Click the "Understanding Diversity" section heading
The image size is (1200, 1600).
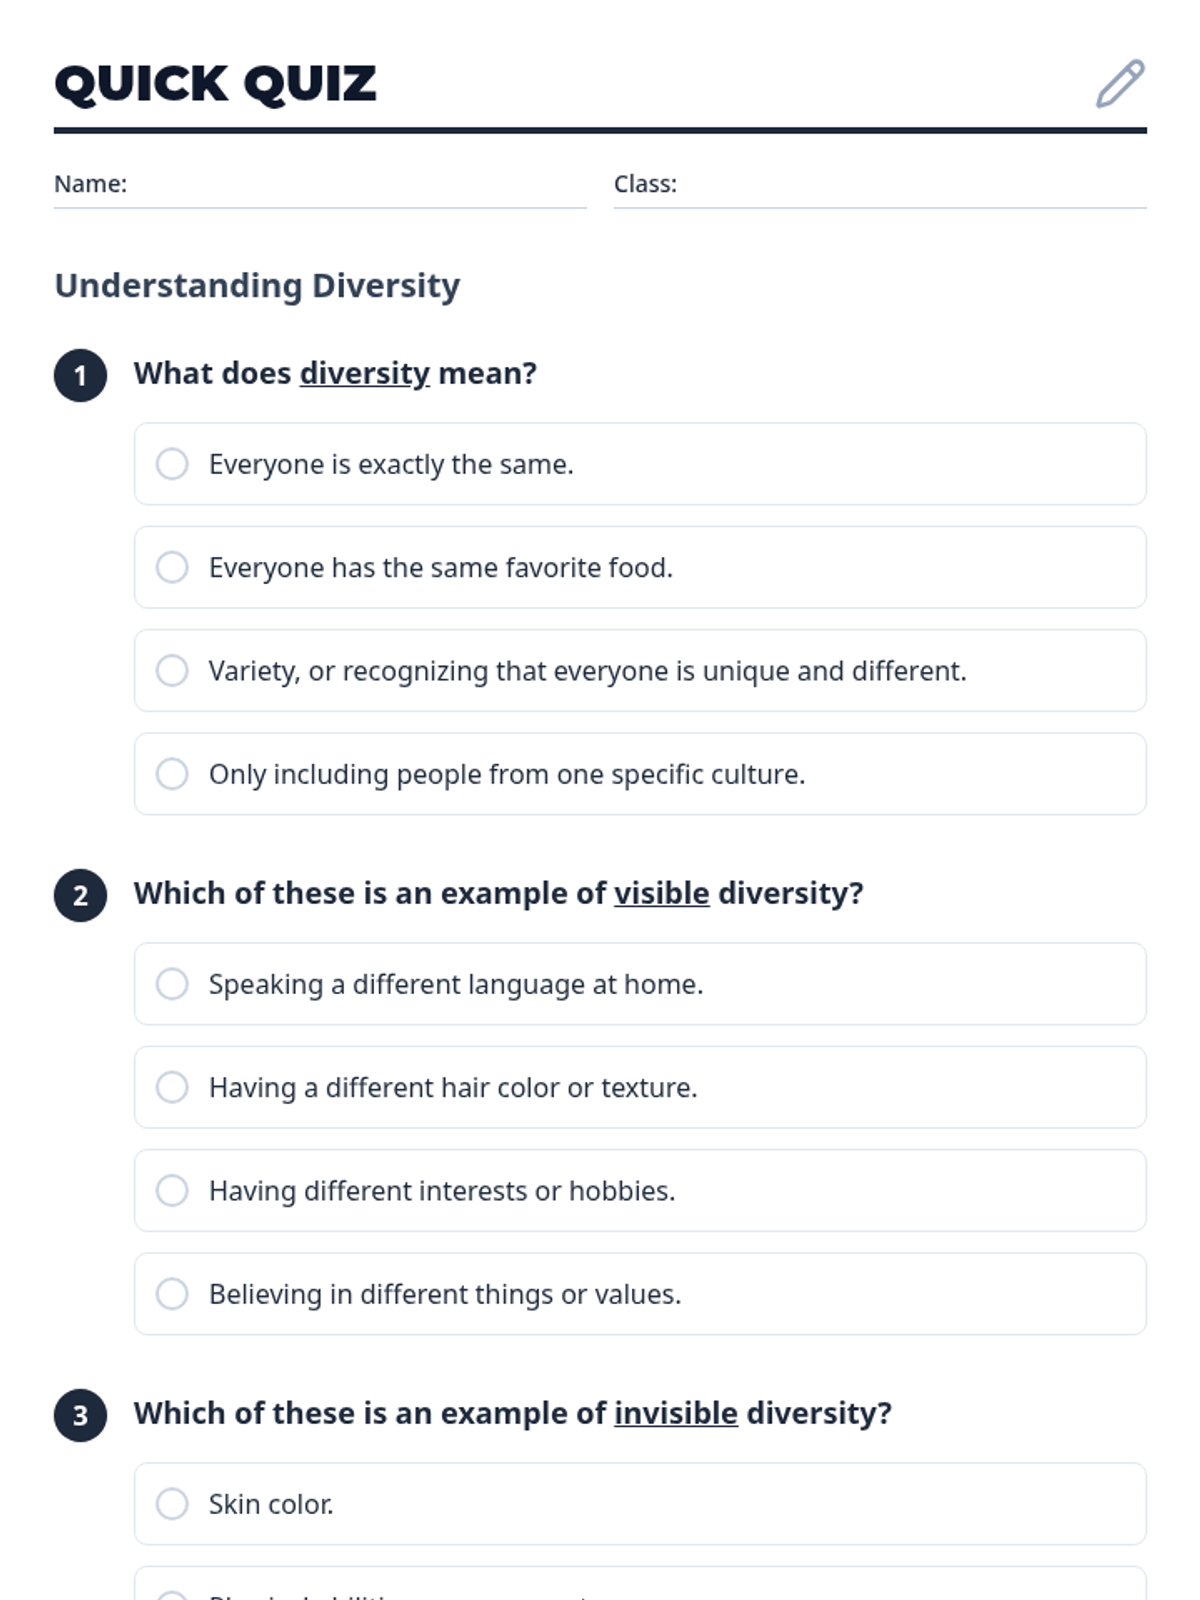(257, 285)
